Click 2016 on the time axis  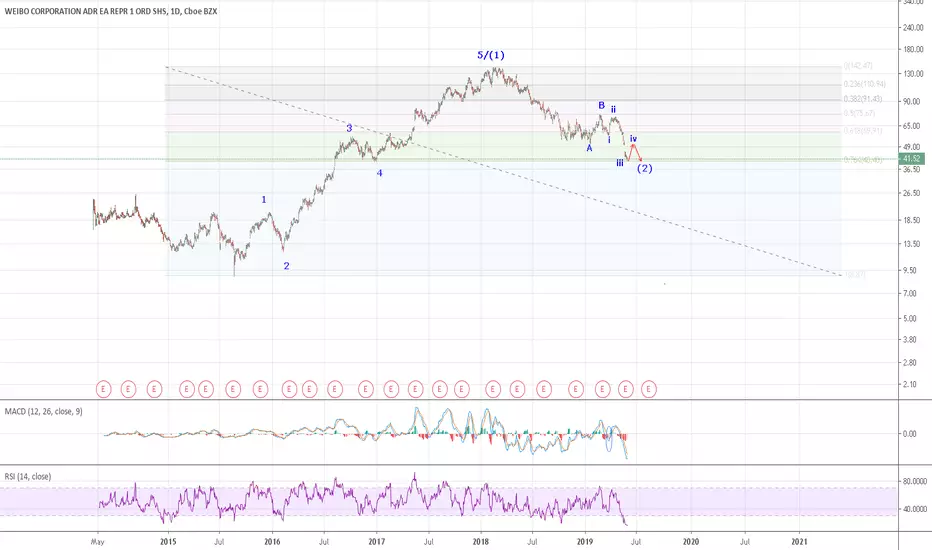(272, 542)
